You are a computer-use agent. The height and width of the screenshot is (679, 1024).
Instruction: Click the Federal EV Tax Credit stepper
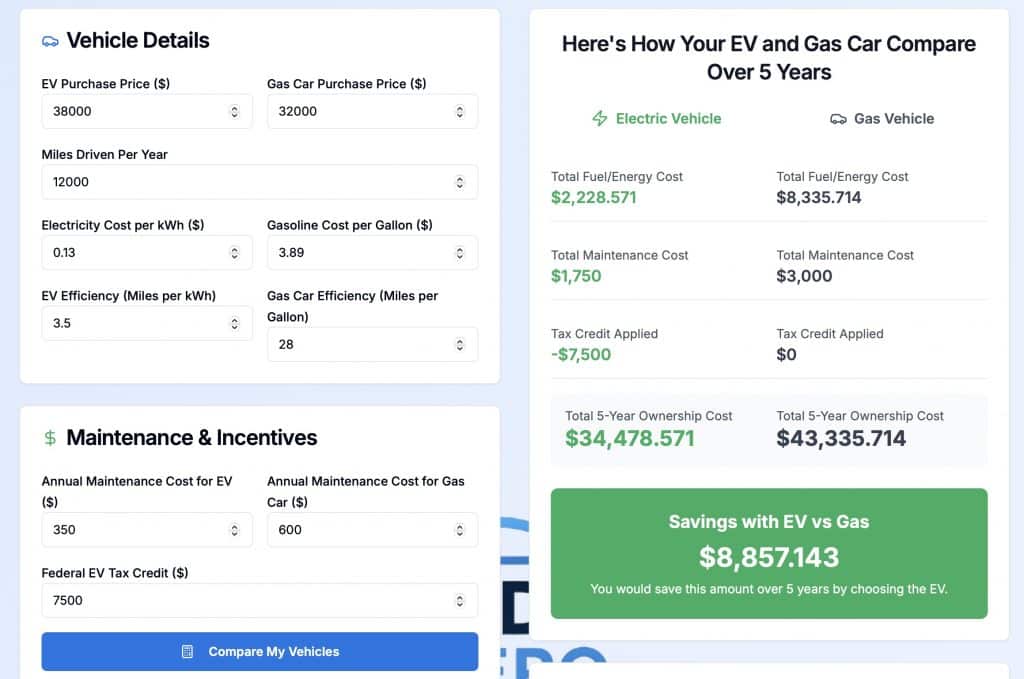point(460,601)
